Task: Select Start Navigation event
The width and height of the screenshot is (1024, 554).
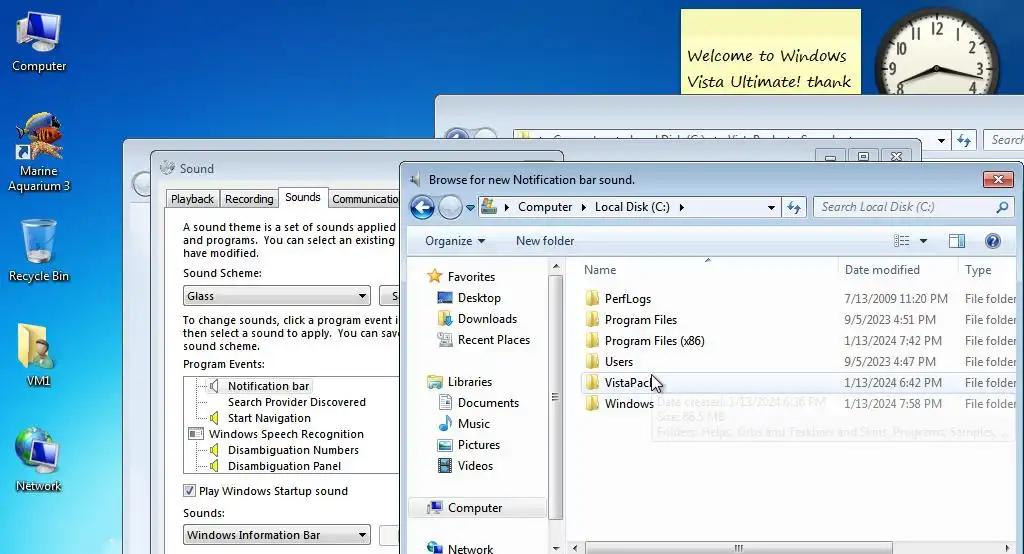Action: tap(269, 418)
